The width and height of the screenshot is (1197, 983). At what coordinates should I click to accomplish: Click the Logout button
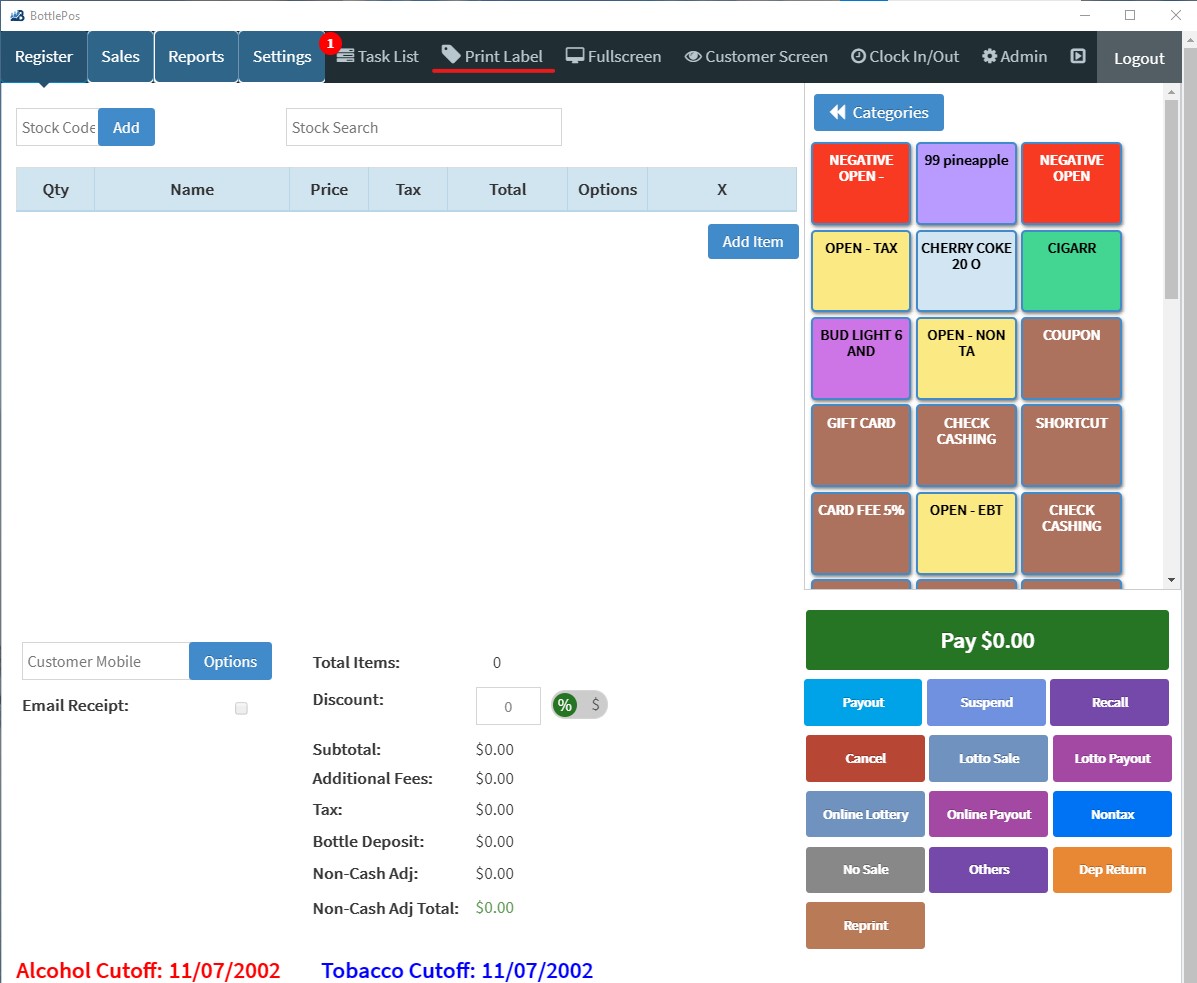(1139, 58)
